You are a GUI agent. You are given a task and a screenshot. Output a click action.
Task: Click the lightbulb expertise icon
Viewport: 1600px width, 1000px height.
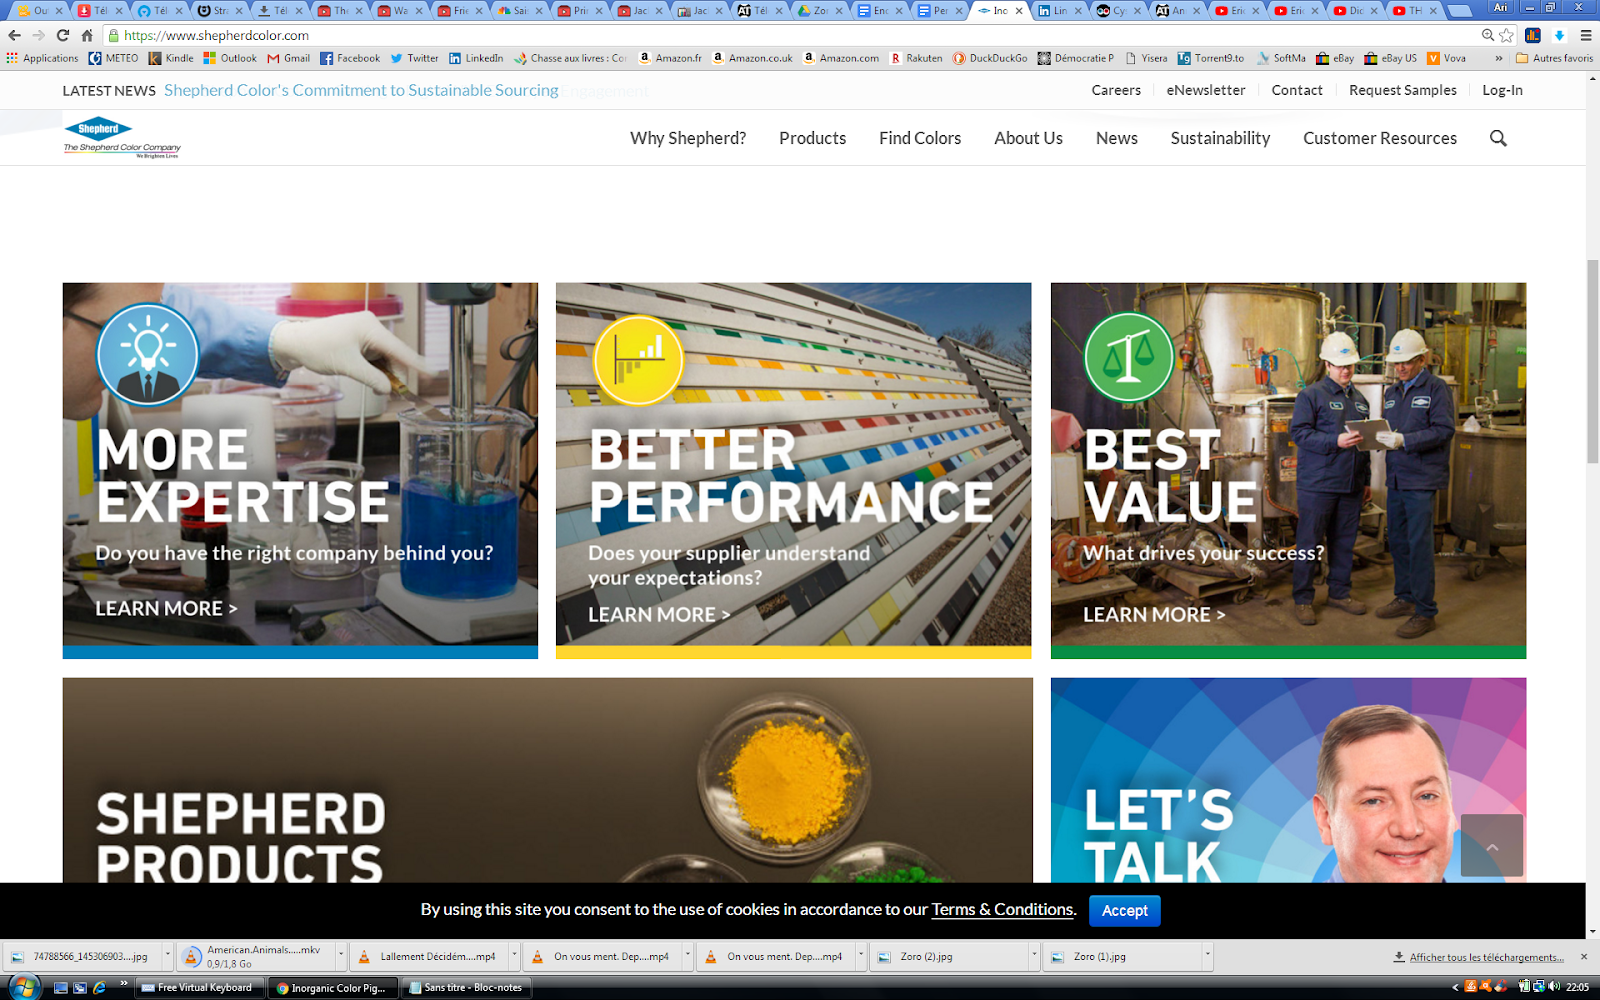[148, 355]
